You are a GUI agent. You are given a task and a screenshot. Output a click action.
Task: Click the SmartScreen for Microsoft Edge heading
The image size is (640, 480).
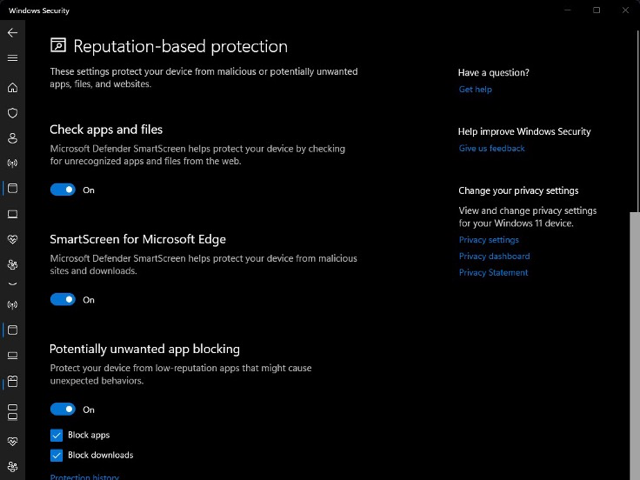138,239
